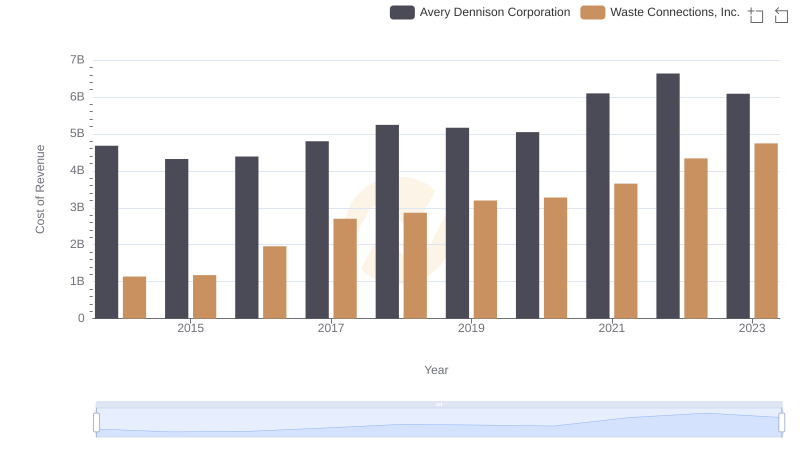Select the 2021 Avery Dennison bar
The width and height of the screenshot is (800, 461).
(598, 206)
